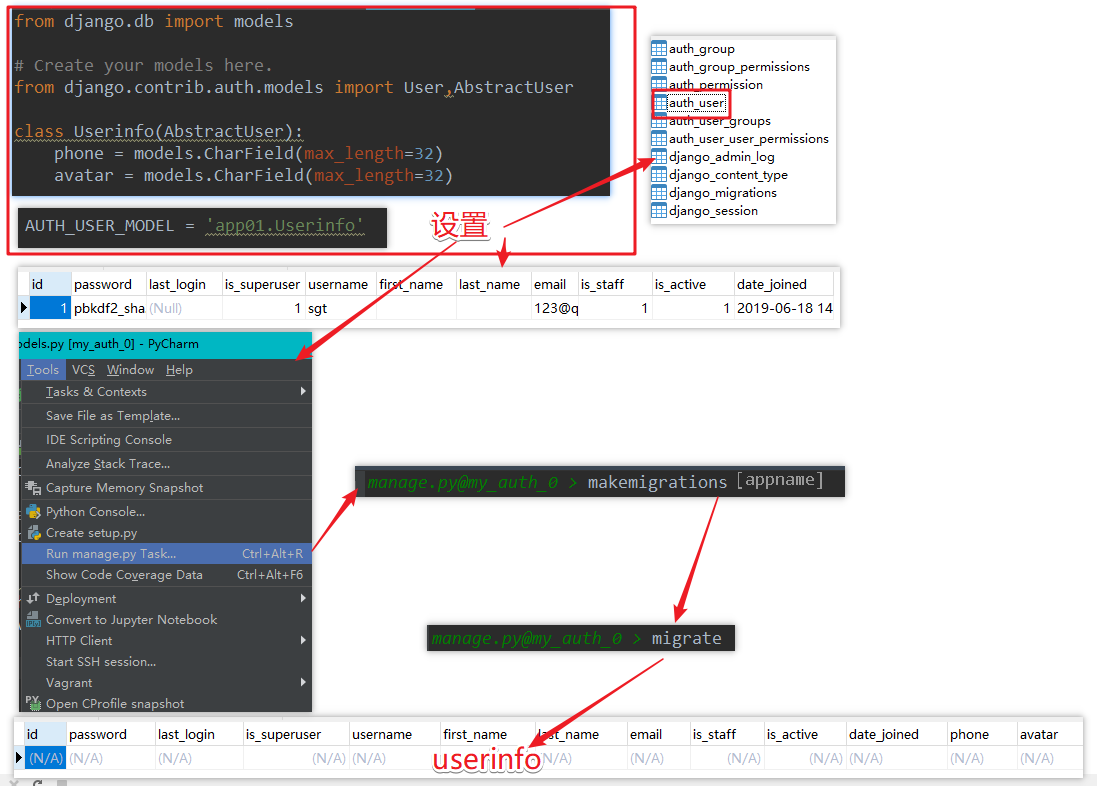
Task: Click the django_content_type table icon
Action: click(x=658, y=175)
